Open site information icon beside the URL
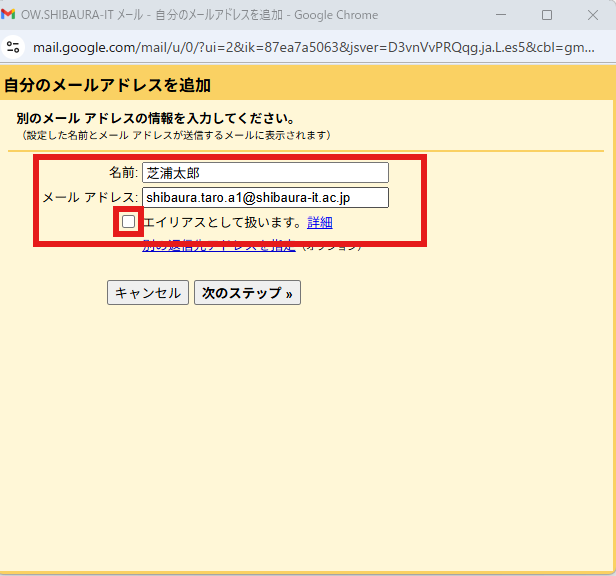 (13, 47)
